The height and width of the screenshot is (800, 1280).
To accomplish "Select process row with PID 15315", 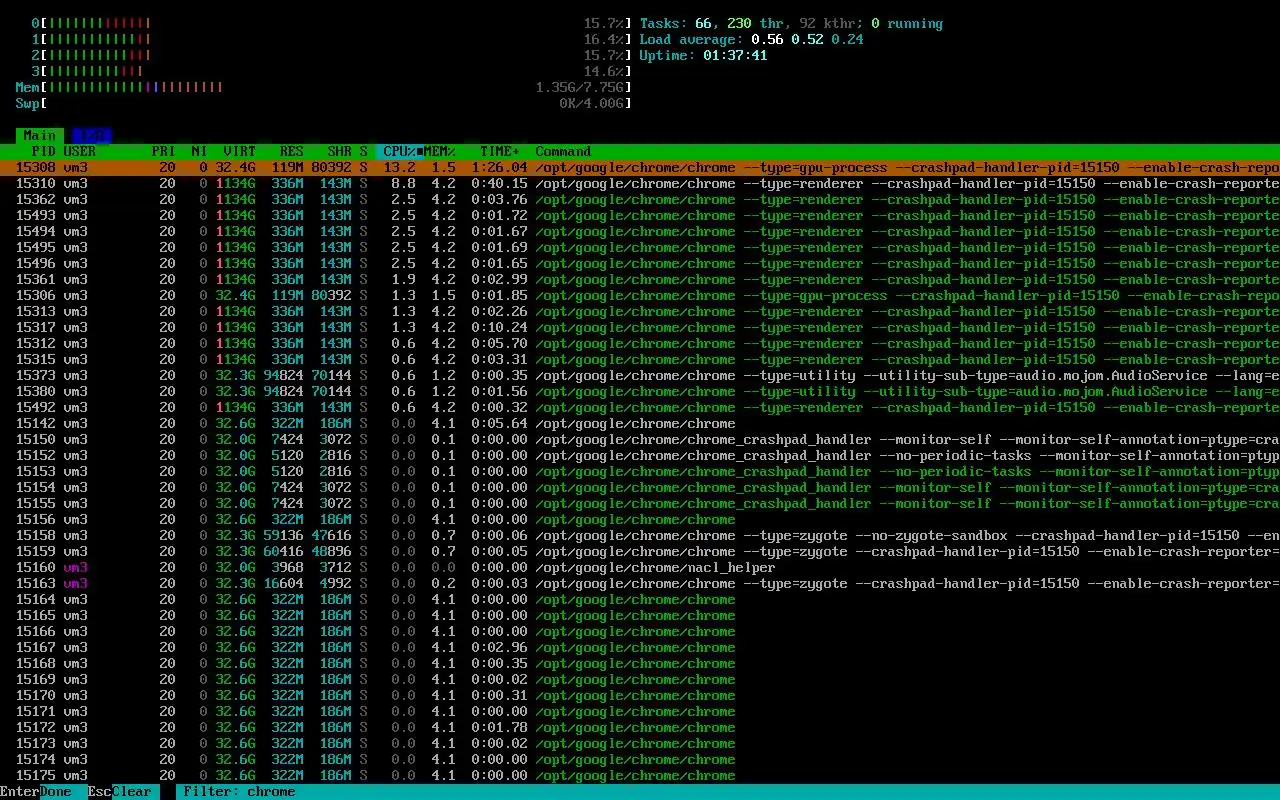I will 640,359.
